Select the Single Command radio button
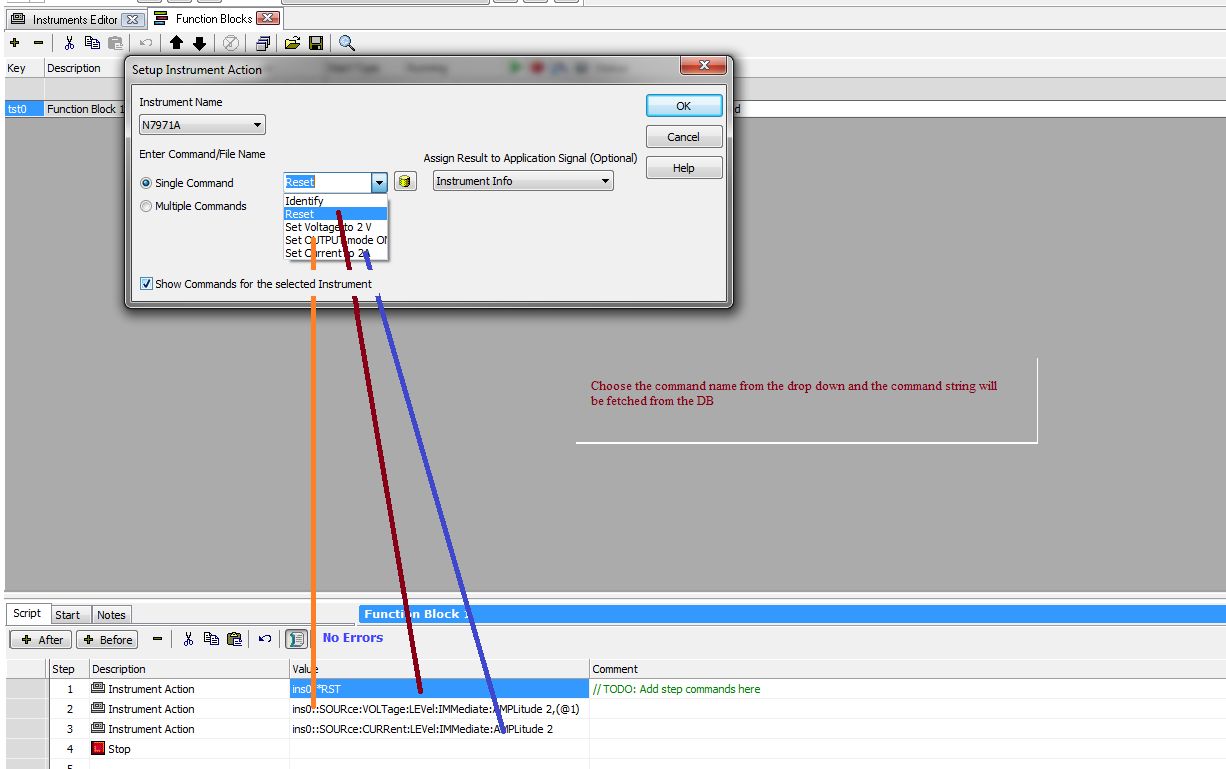This screenshot has height=769, width=1226. click(147, 183)
